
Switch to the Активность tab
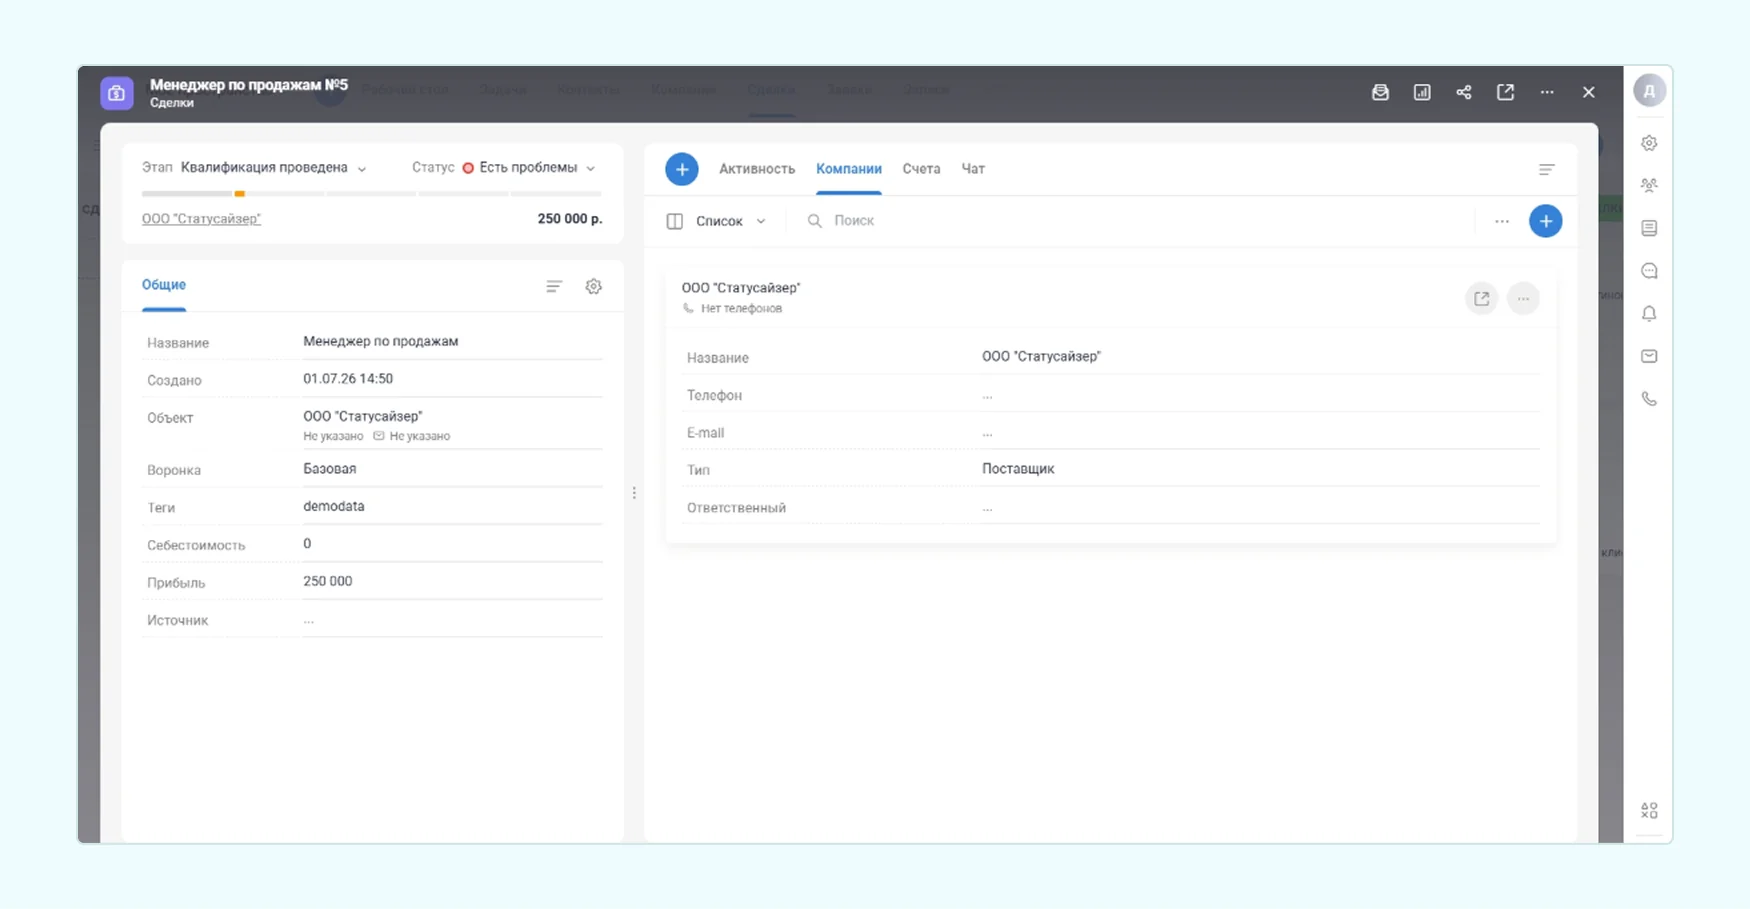coord(757,169)
